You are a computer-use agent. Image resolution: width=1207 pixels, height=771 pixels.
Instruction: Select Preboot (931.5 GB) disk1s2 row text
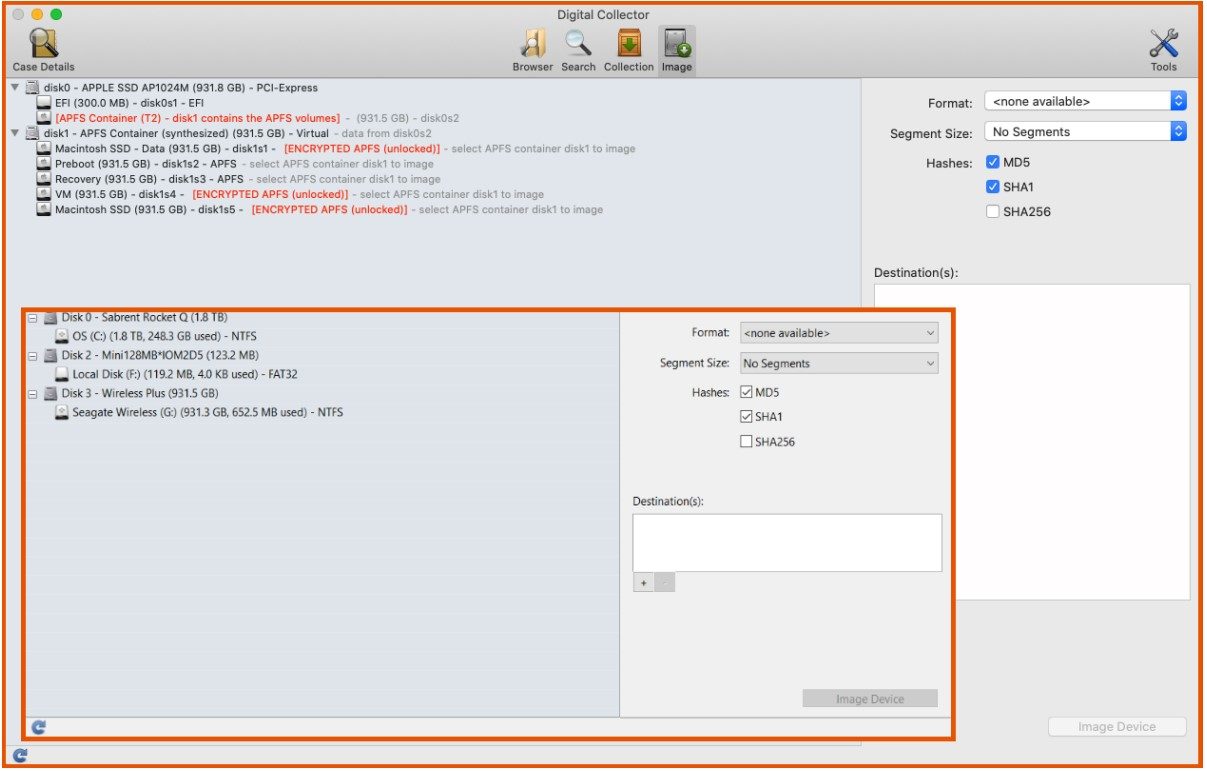click(244, 164)
